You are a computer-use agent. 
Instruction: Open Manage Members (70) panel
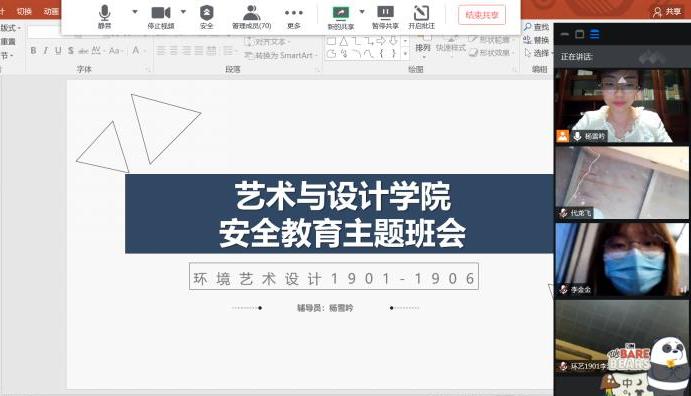click(x=252, y=17)
